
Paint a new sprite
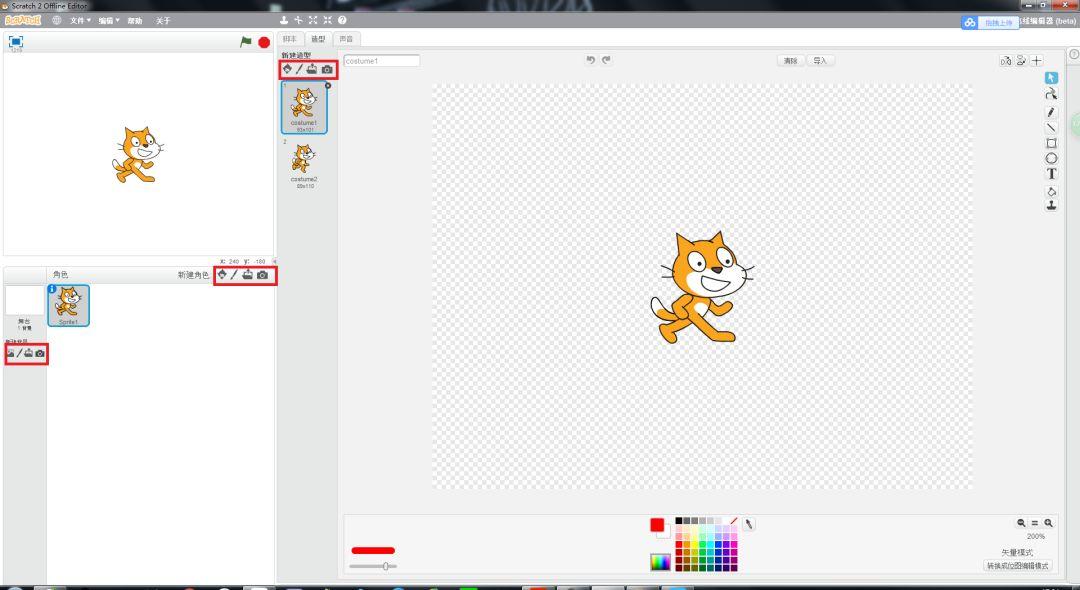point(233,275)
